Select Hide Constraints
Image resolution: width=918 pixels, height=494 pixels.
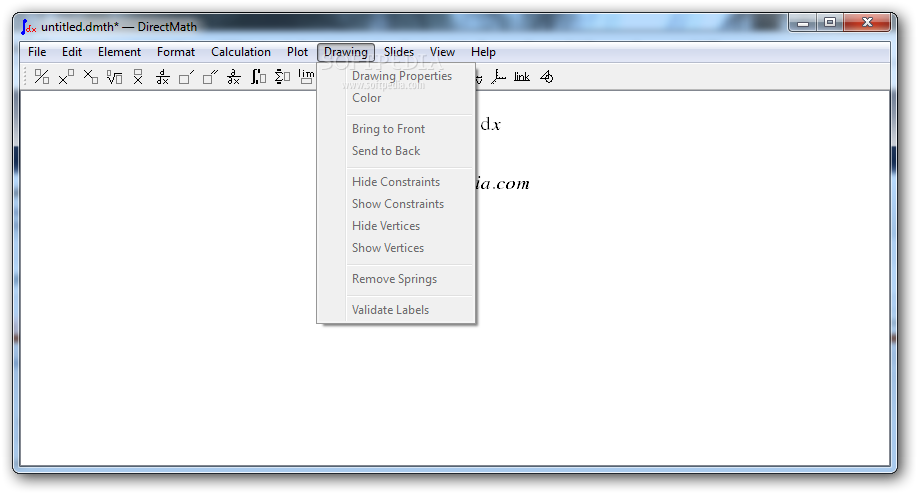pos(396,183)
